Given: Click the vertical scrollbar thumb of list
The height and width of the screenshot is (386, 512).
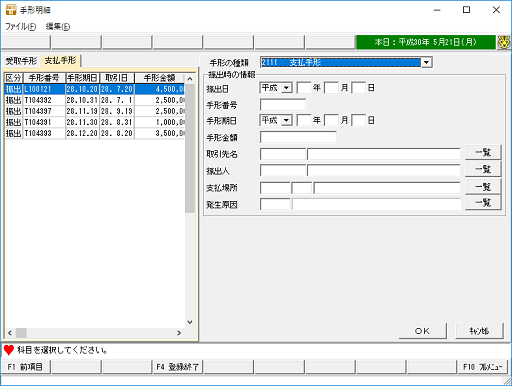Looking at the screenshot, I should (190, 148).
